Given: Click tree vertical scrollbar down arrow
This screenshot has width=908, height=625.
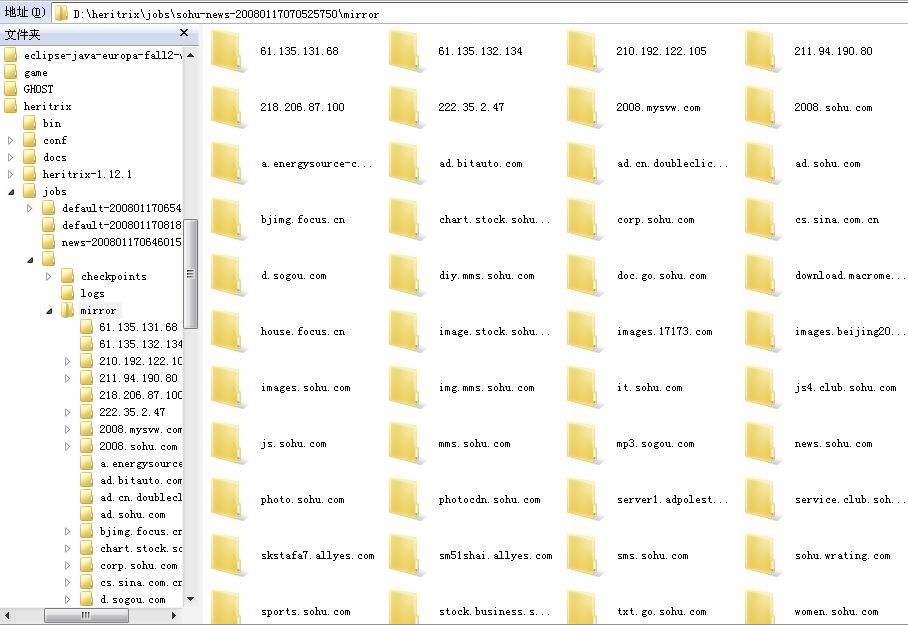Looking at the screenshot, I should pyautogui.click(x=191, y=599).
